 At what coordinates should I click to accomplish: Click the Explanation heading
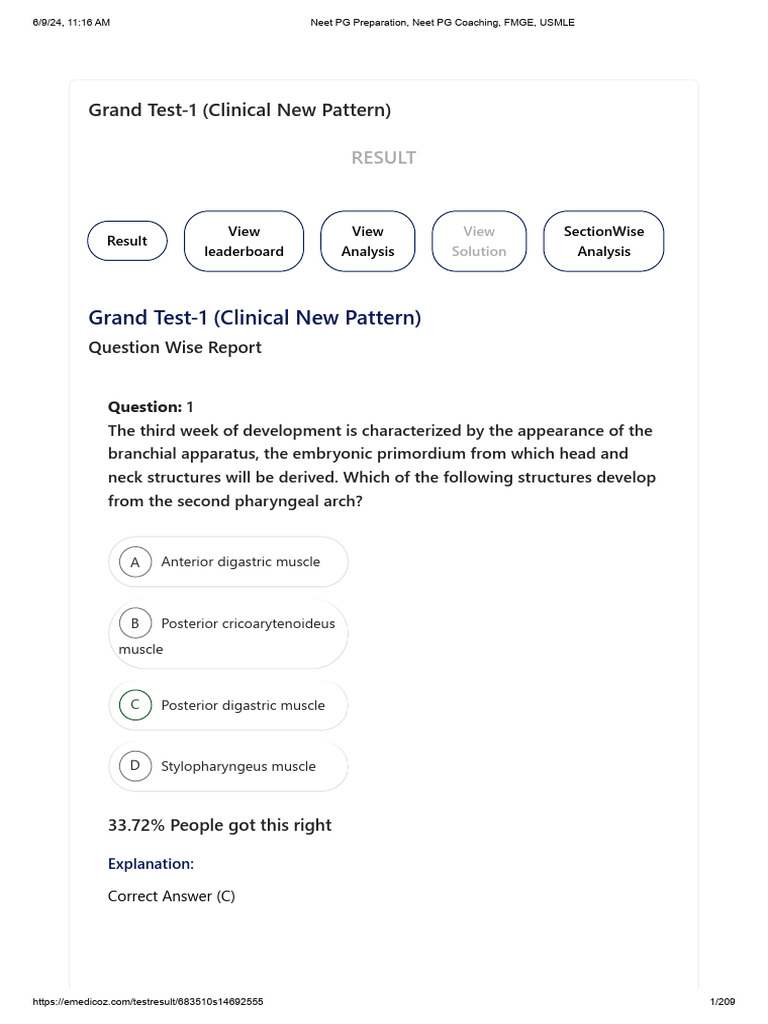(x=151, y=864)
